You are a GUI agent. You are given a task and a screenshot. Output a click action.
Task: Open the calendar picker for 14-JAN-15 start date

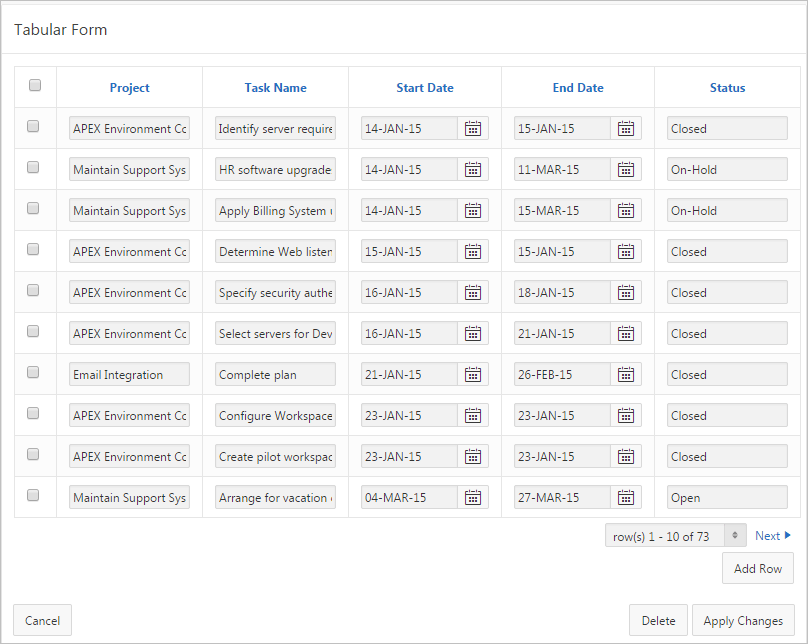pos(472,128)
